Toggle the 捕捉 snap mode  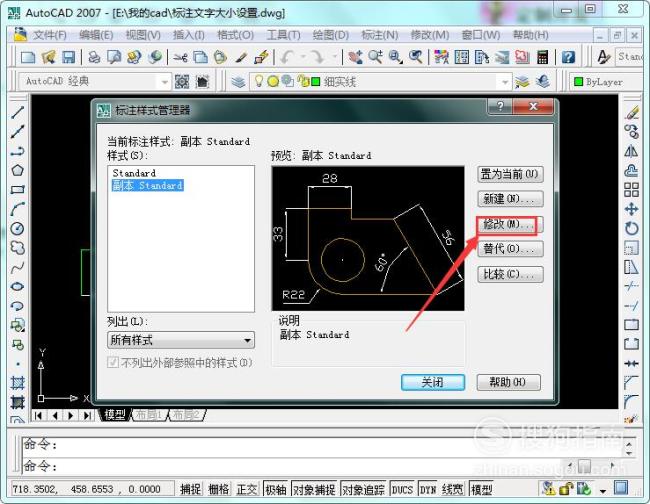coord(190,489)
